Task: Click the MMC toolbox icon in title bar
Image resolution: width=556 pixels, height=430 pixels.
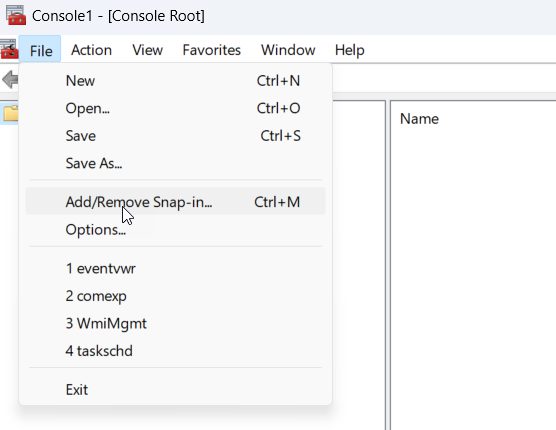Action: pyautogui.click(x=16, y=16)
